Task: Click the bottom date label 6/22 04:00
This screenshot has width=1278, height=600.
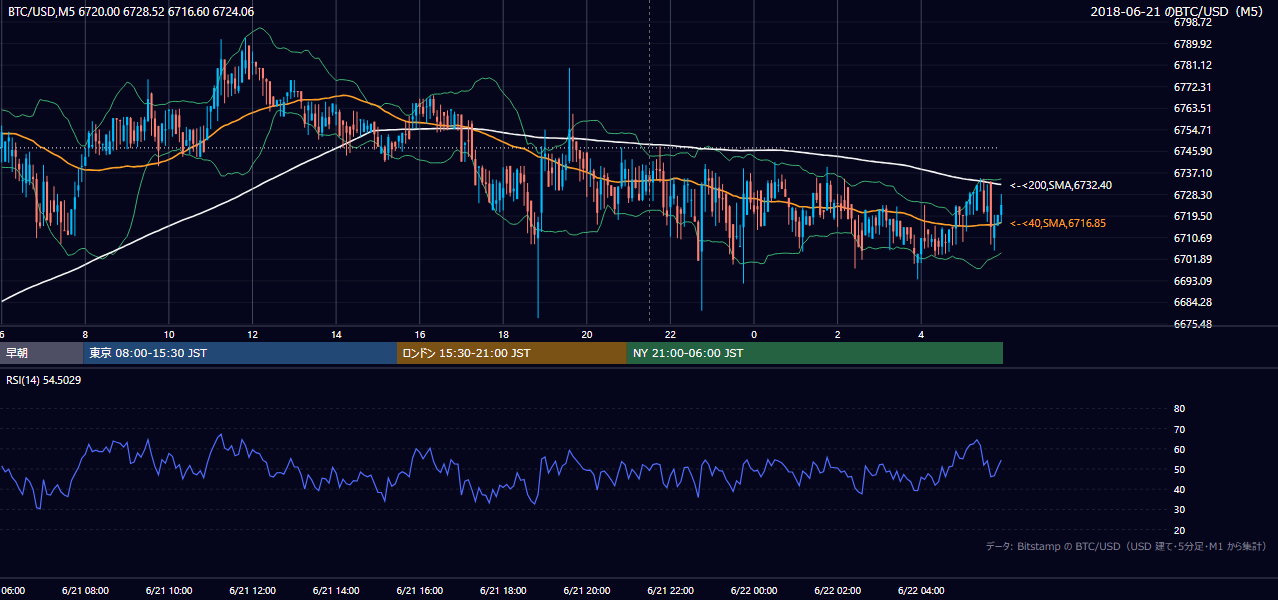Action: pyautogui.click(x=921, y=591)
